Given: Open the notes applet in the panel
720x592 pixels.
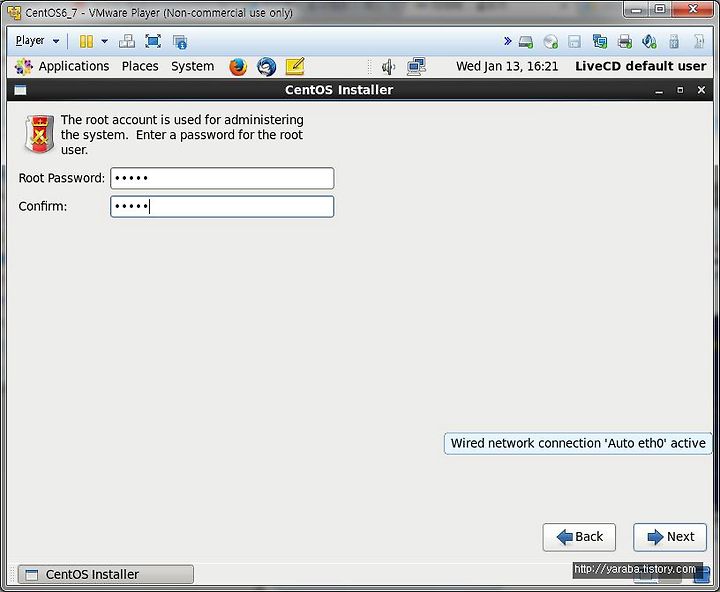Looking at the screenshot, I should pyautogui.click(x=295, y=66).
